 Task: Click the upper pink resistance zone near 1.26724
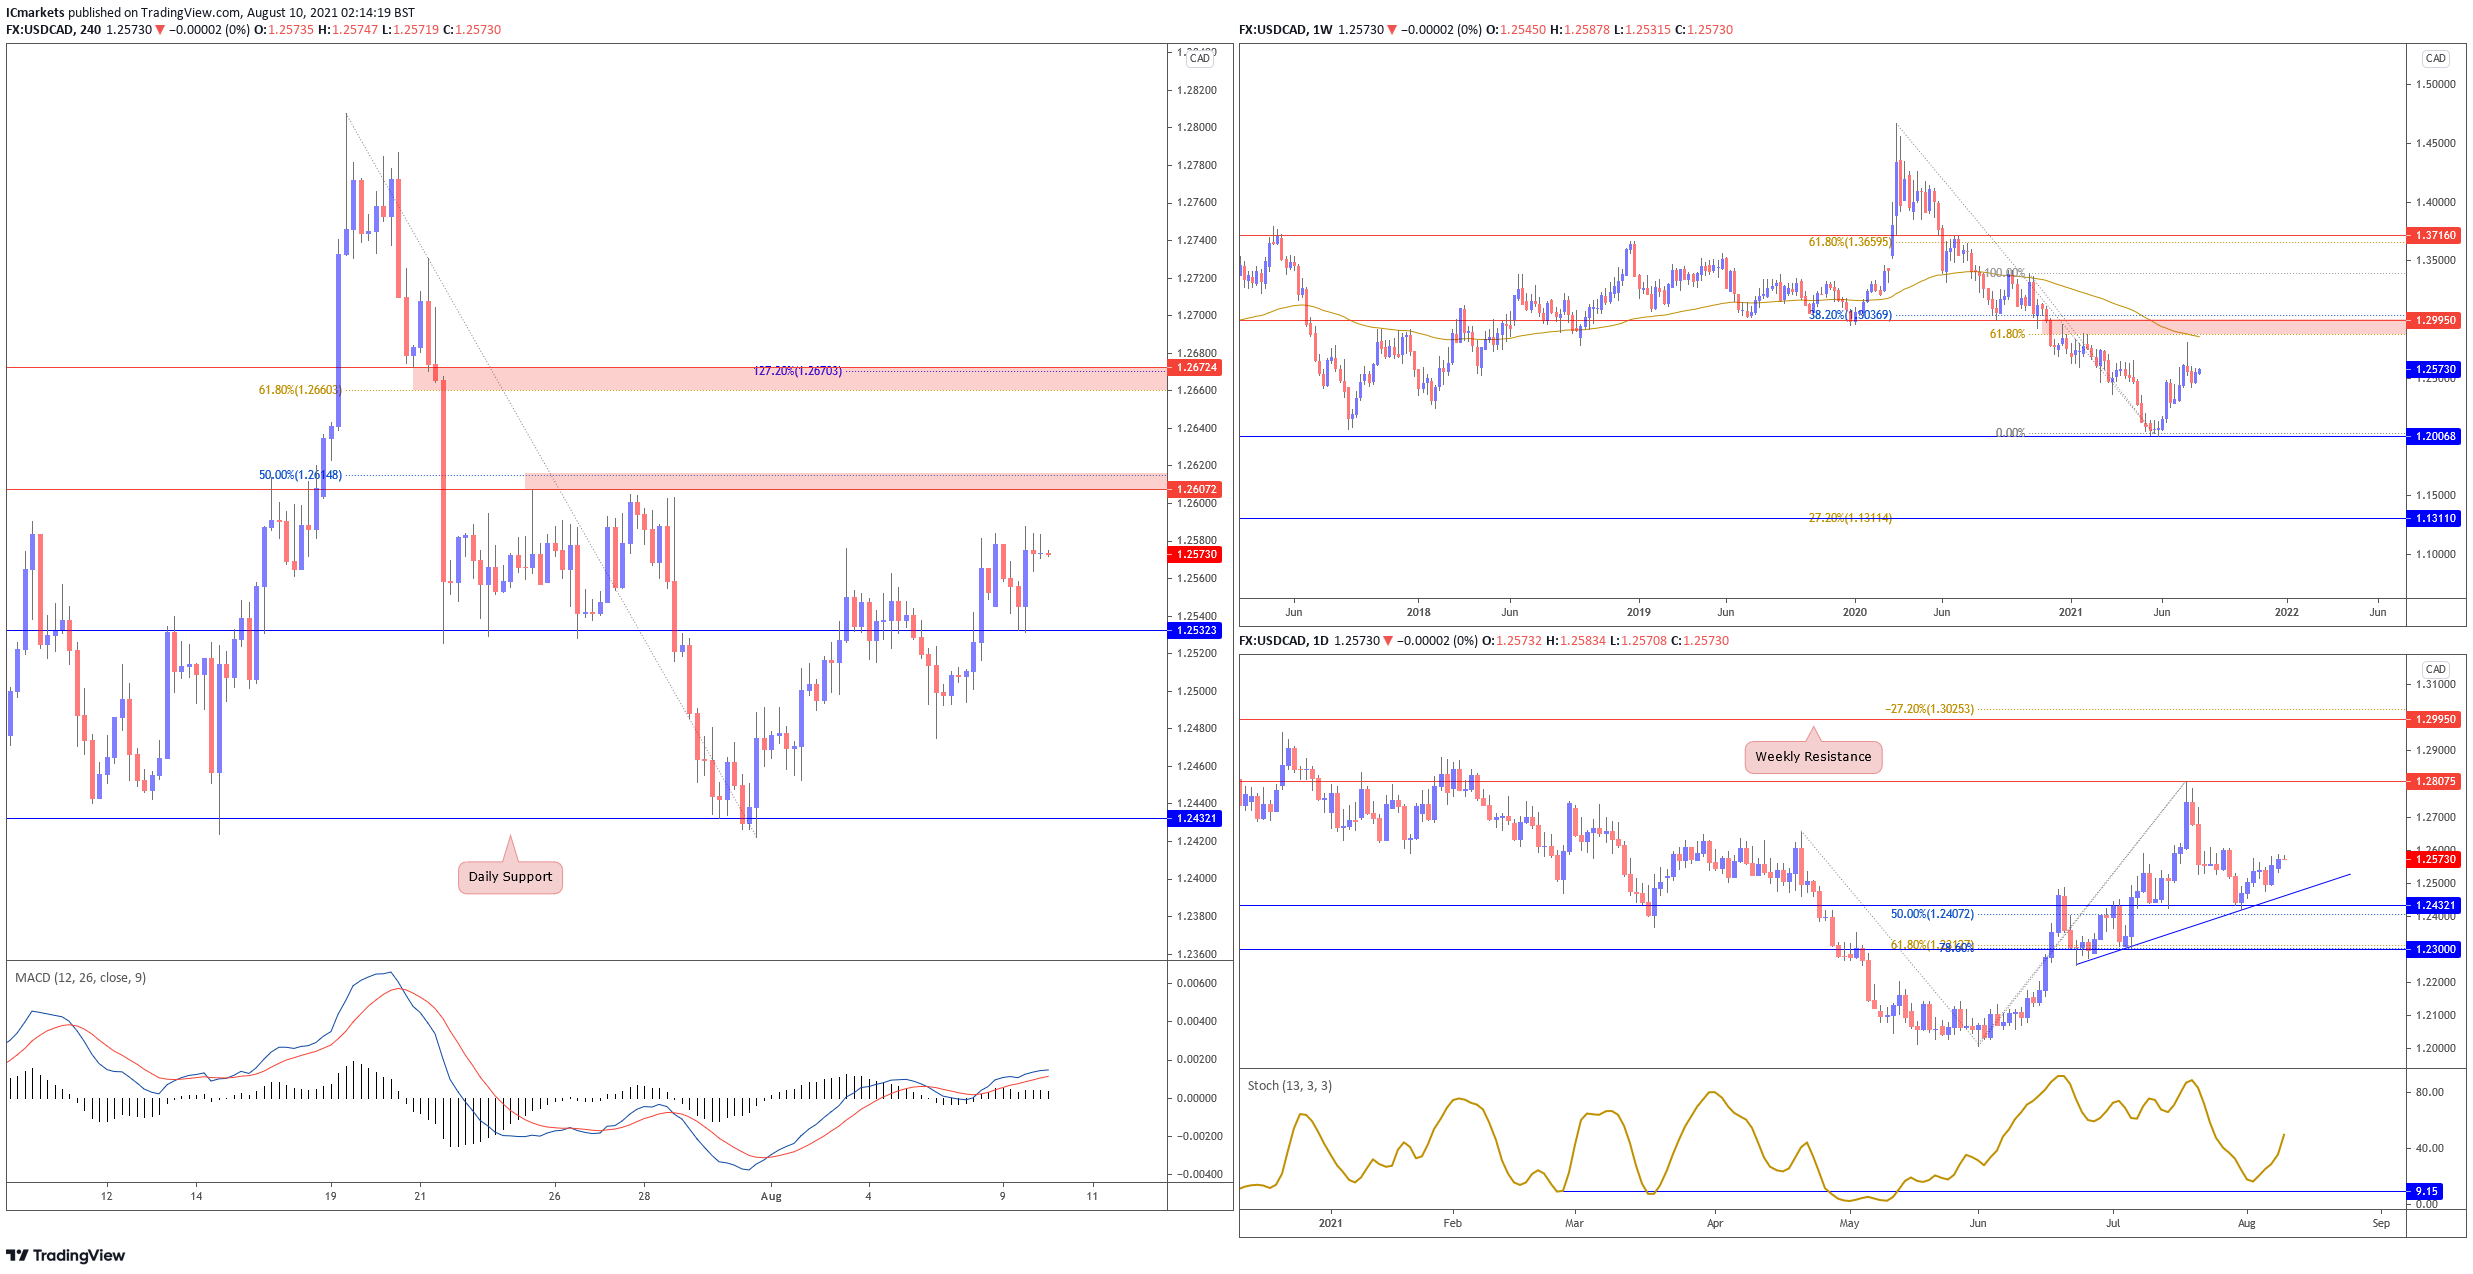[x=790, y=379]
